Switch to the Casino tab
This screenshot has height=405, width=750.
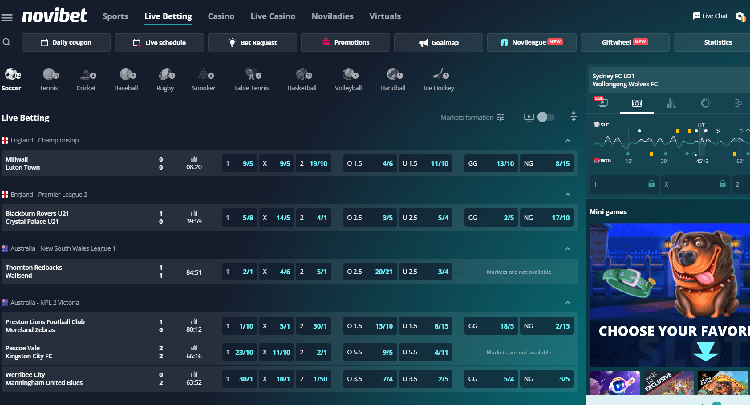(x=221, y=16)
